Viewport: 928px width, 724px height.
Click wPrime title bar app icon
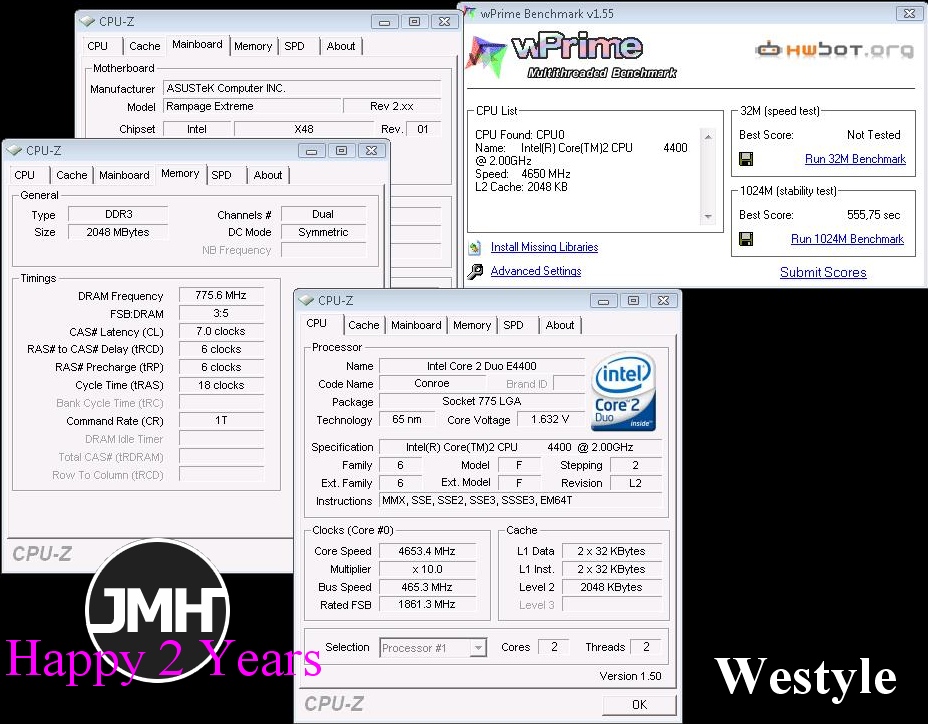[x=470, y=12]
